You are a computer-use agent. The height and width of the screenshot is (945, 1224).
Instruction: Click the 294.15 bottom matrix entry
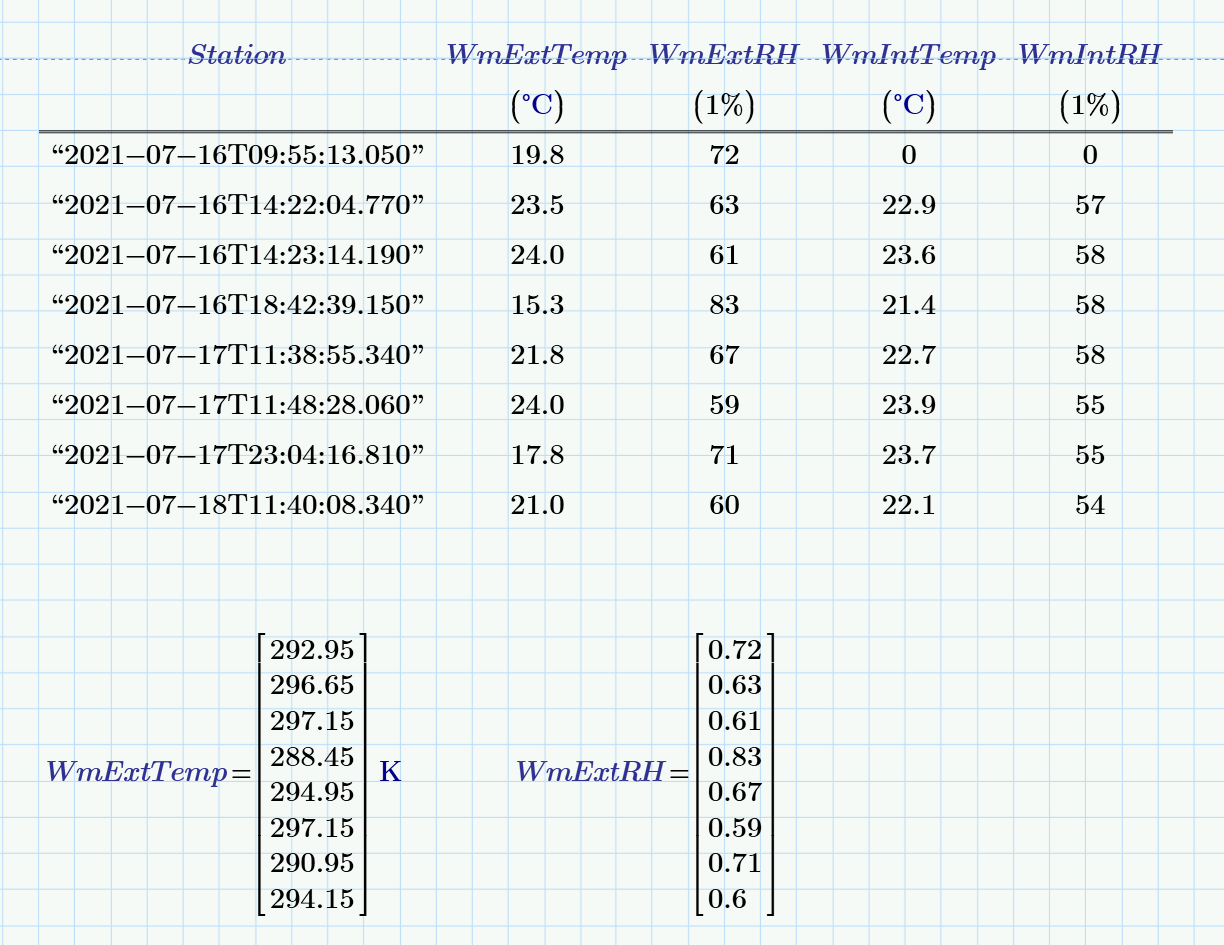312,899
